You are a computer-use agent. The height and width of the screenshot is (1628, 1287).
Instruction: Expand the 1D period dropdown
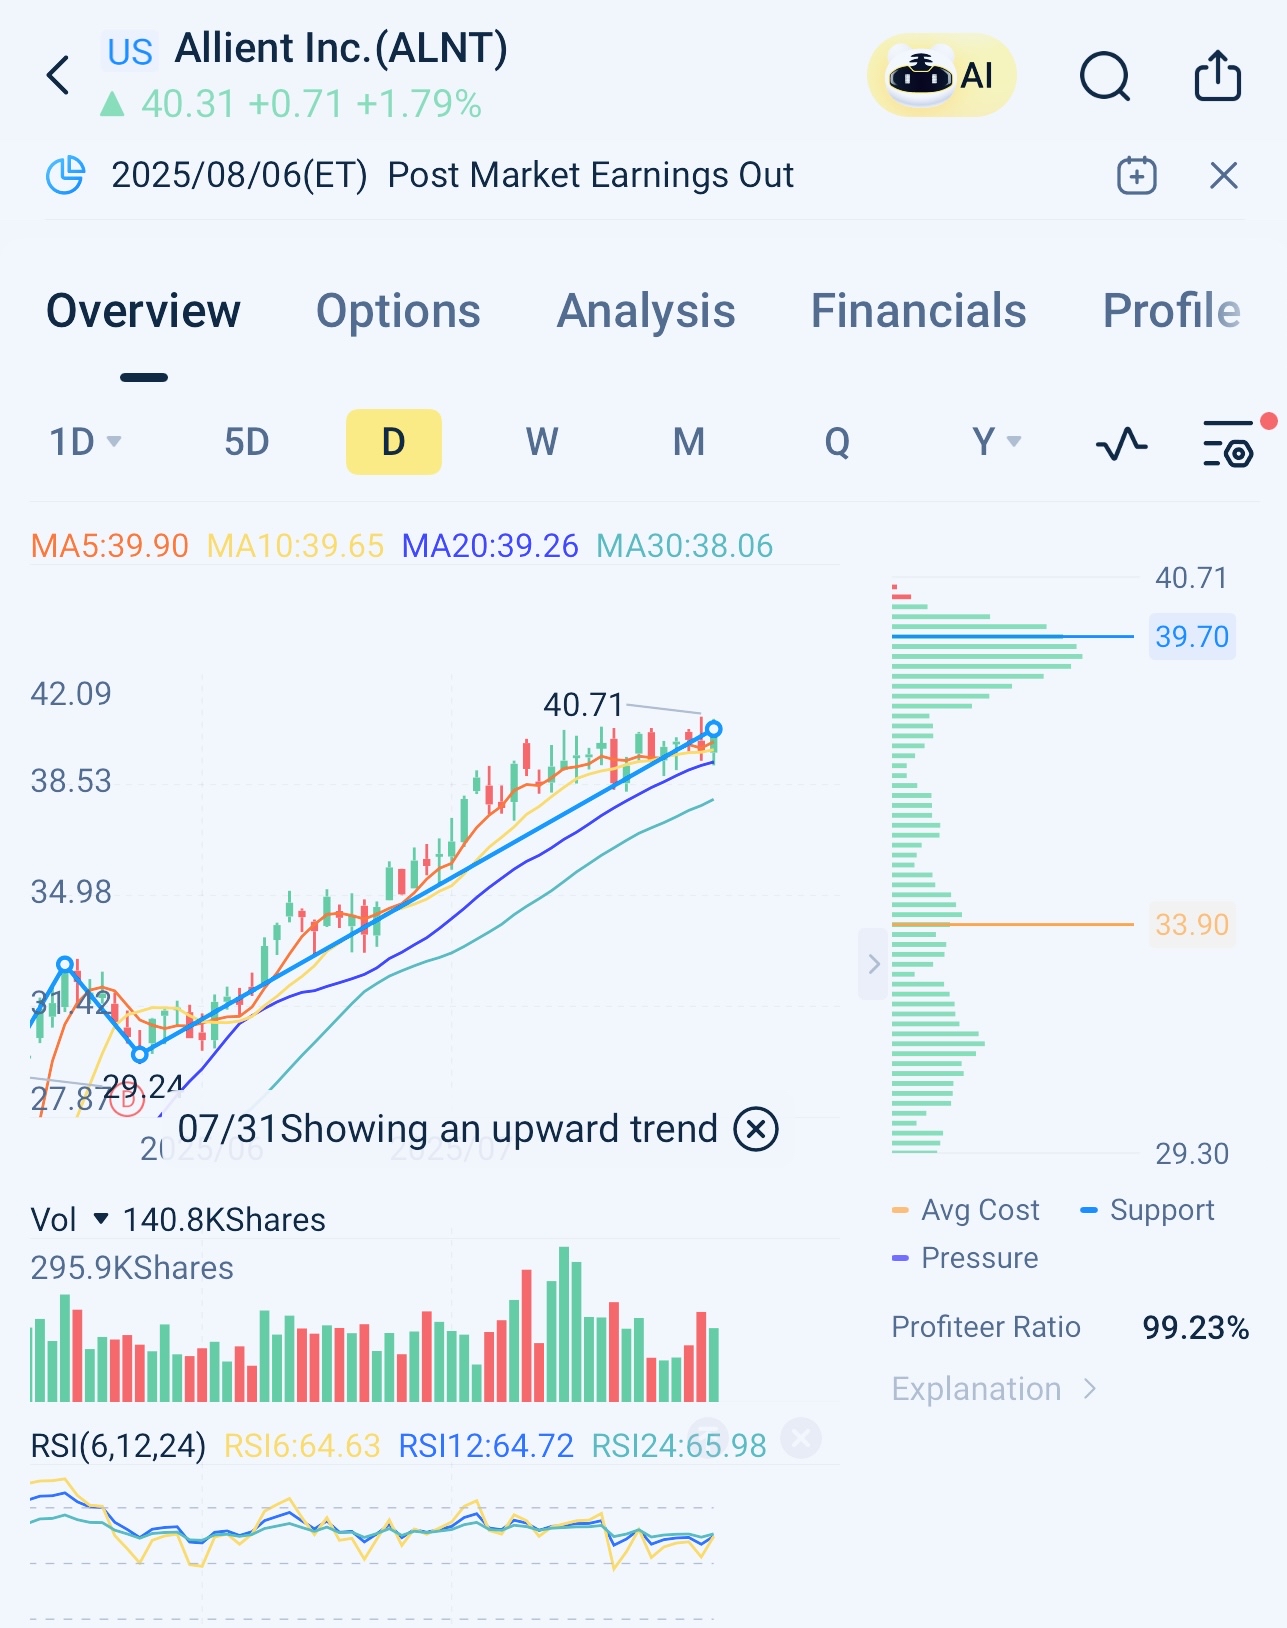click(85, 442)
